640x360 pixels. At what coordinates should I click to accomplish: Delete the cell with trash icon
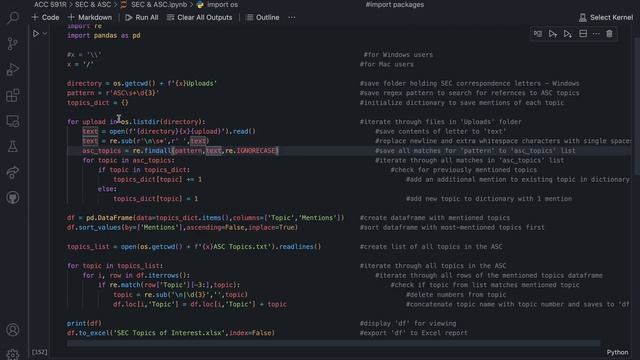(x=609, y=34)
